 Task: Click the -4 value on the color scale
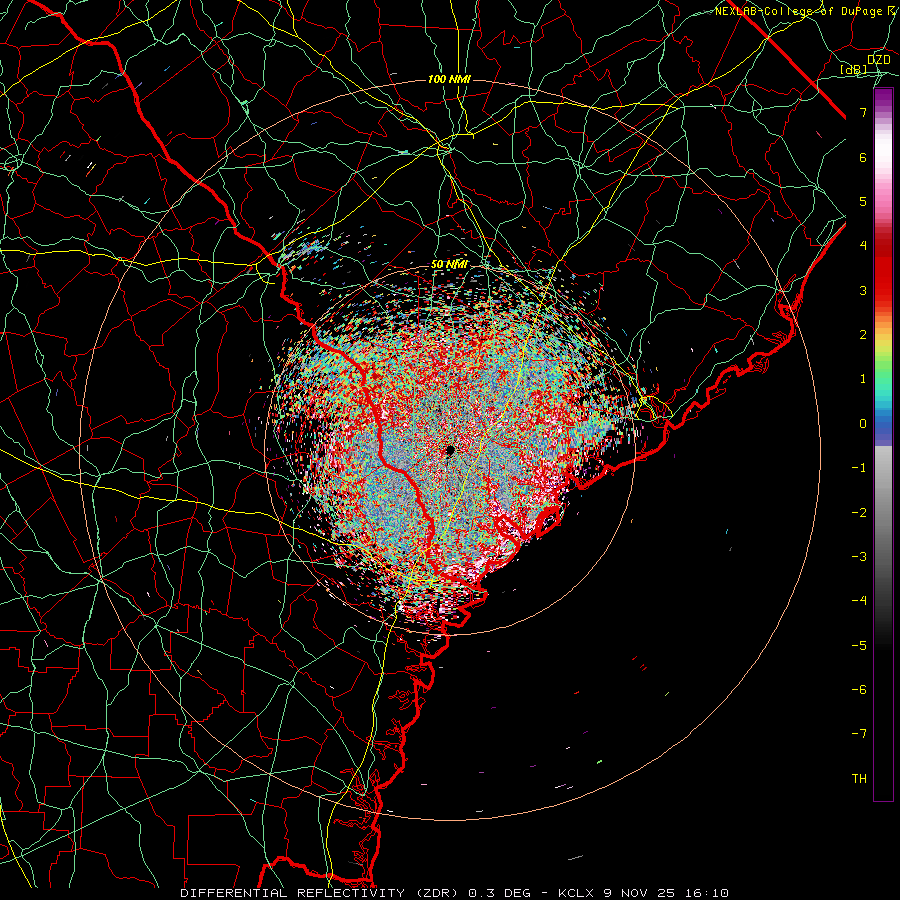pyautogui.click(x=859, y=601)
